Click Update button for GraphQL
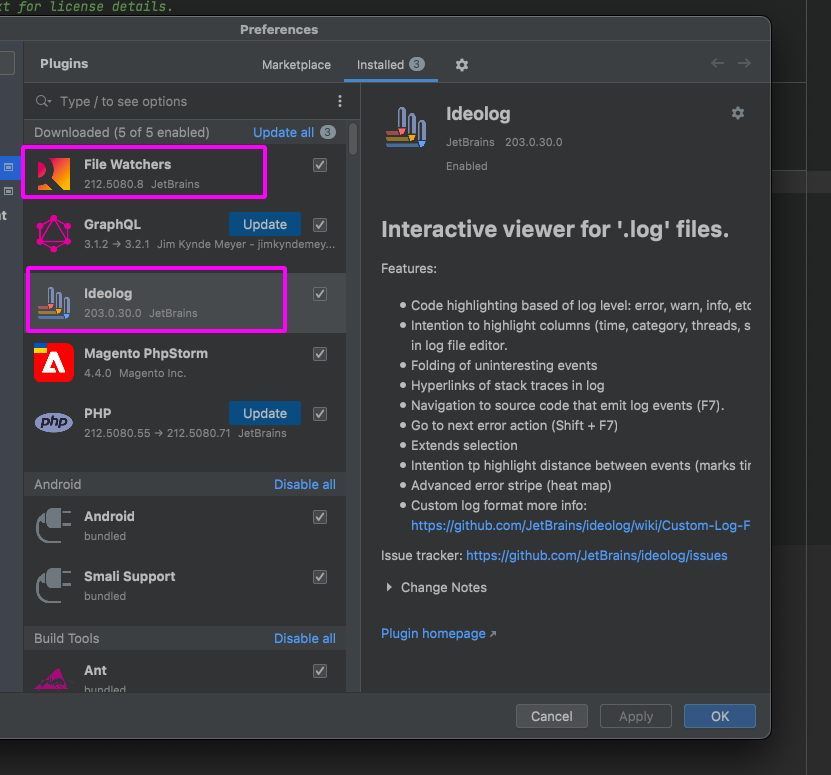The image size is (831, 775). pyautogui.click(x=265, y=224)
